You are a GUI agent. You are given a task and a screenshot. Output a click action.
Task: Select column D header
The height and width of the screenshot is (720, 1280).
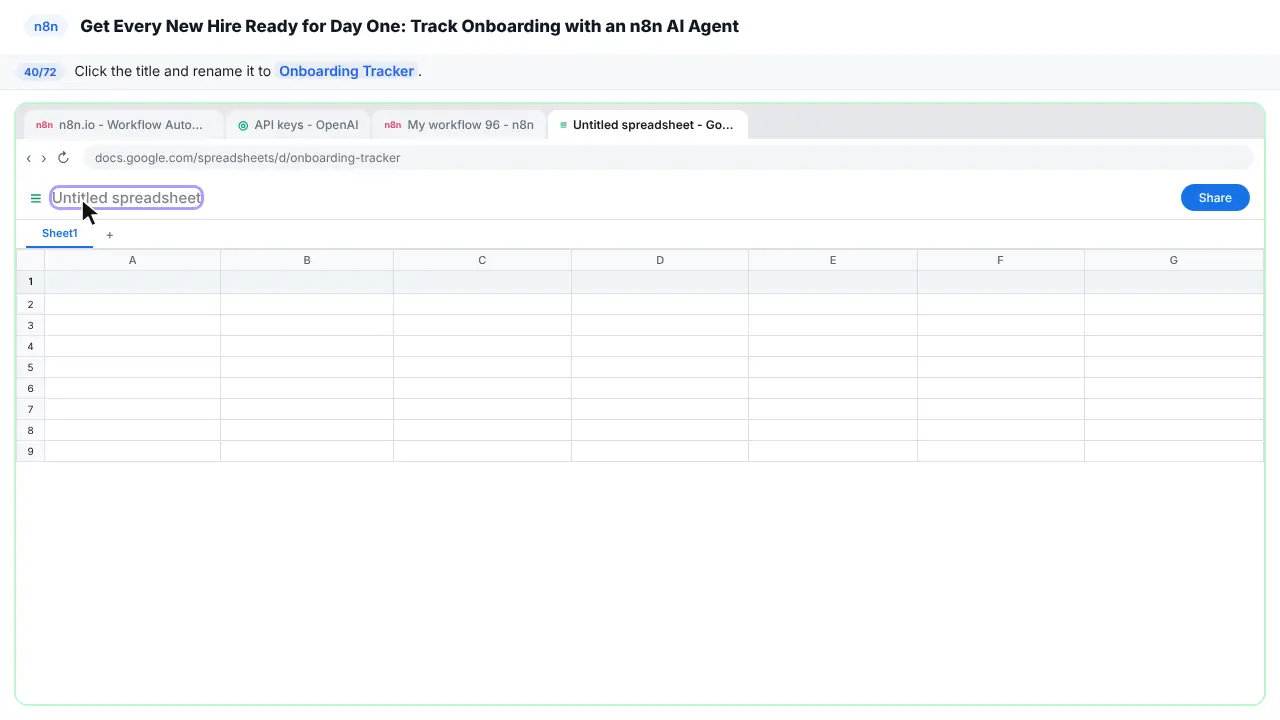(x=660, y=260)
